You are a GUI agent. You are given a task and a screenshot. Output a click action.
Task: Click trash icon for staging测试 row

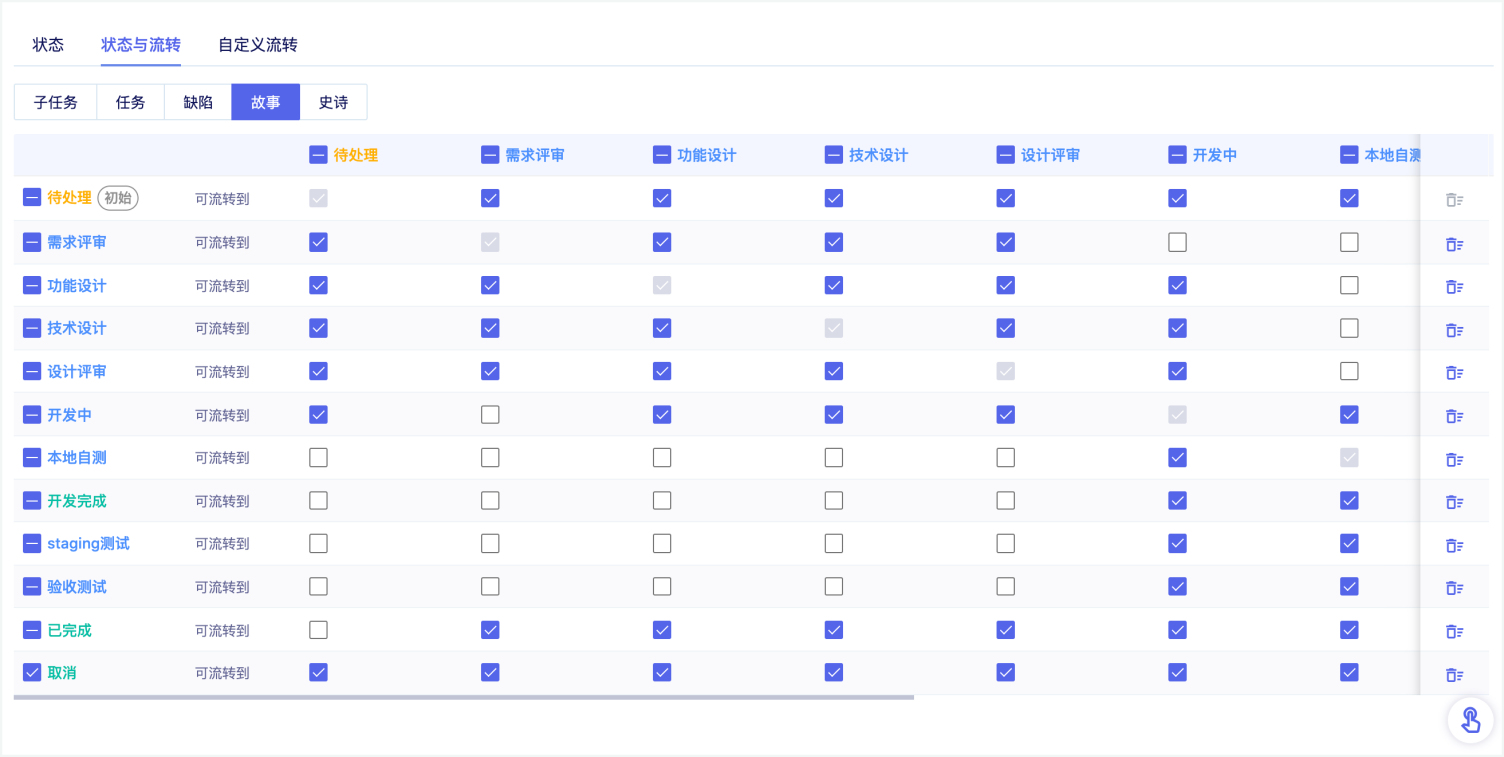tap(1454, 545)
